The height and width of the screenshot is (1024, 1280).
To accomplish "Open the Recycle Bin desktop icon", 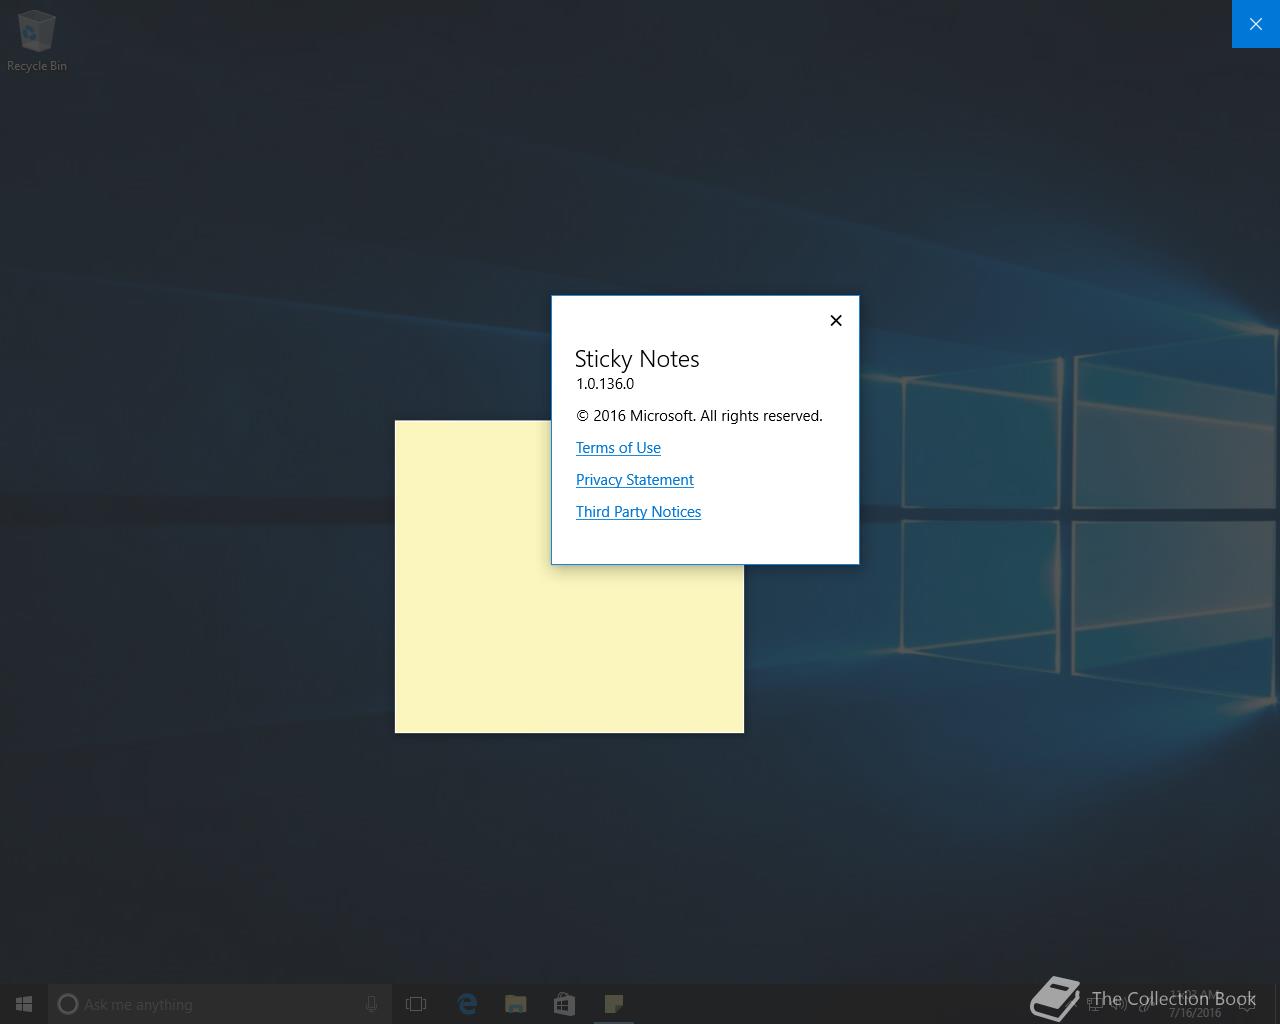I will [37, 41].
